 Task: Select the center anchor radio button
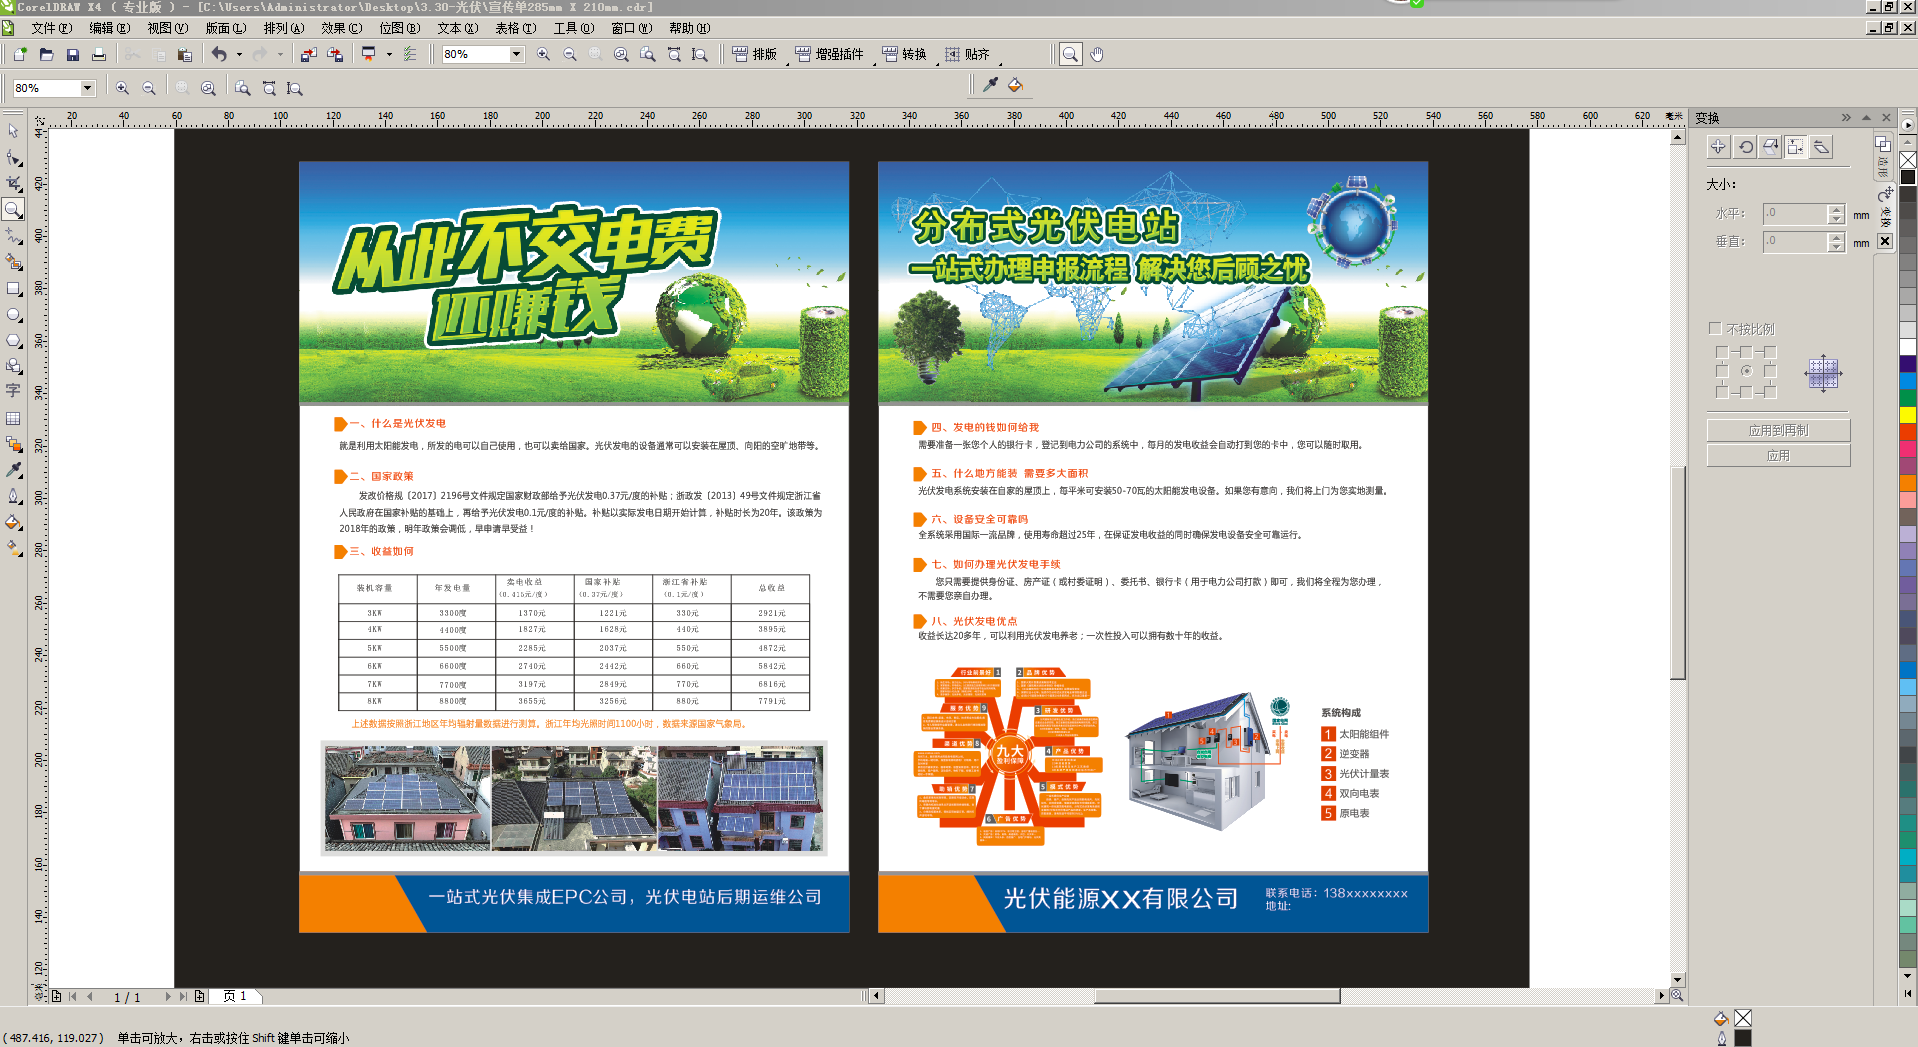[x=1745, y=370]
